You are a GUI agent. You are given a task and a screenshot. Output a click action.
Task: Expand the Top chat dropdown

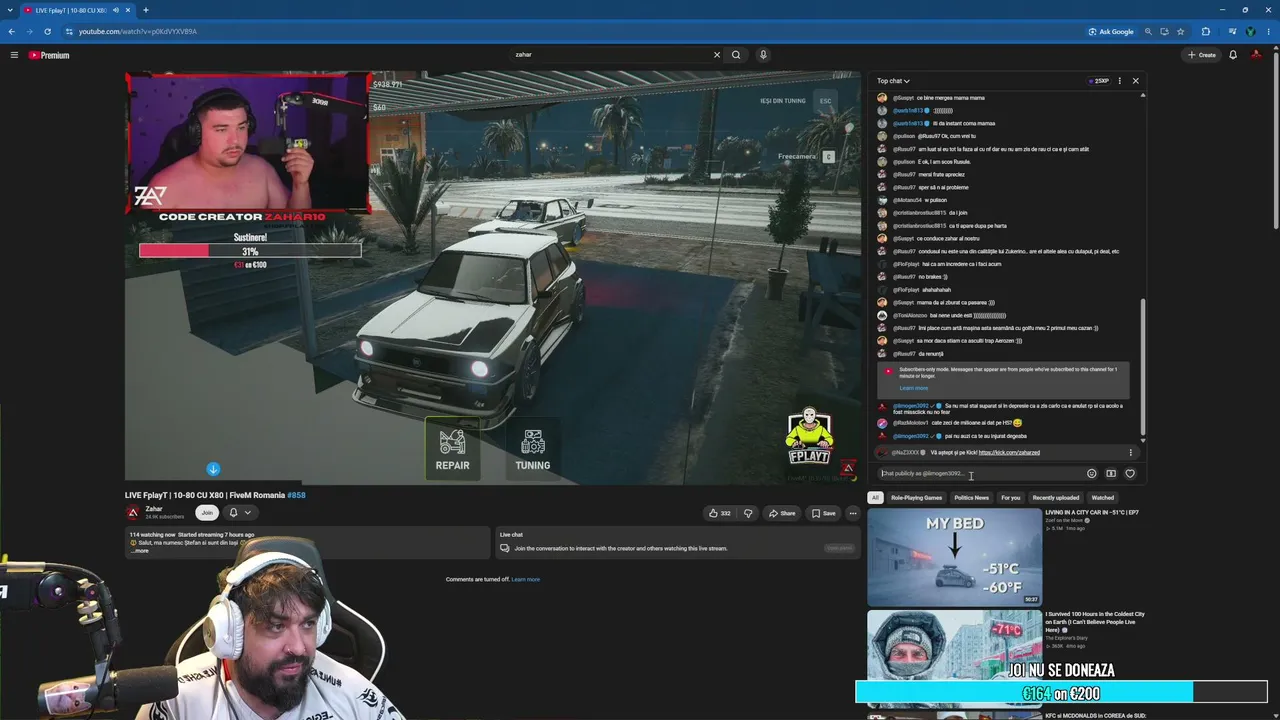coord(893,81)
